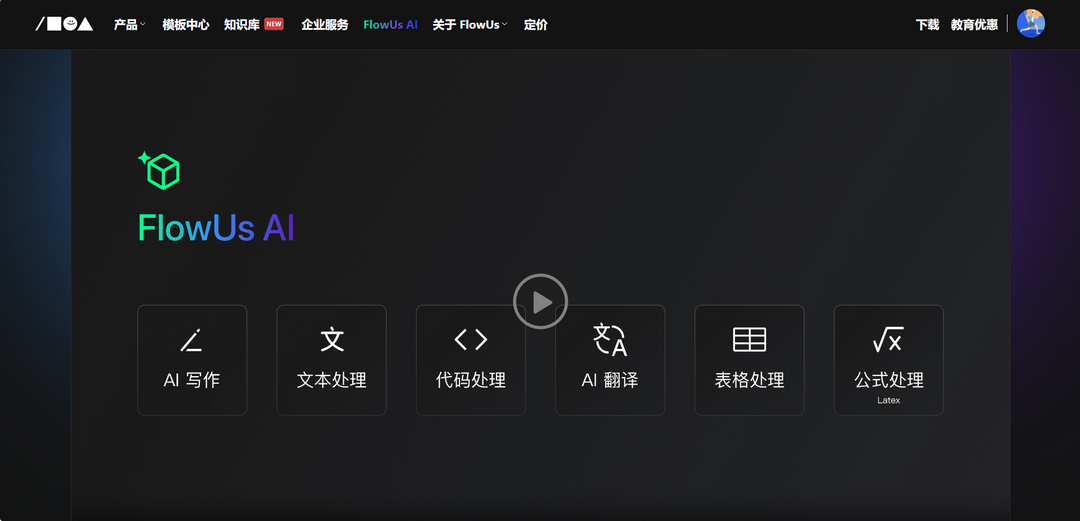This screenshot has height=521, width=1080.
Task: Click the FlowUs AI gradient heading
Action: click(x=216, y=228)
